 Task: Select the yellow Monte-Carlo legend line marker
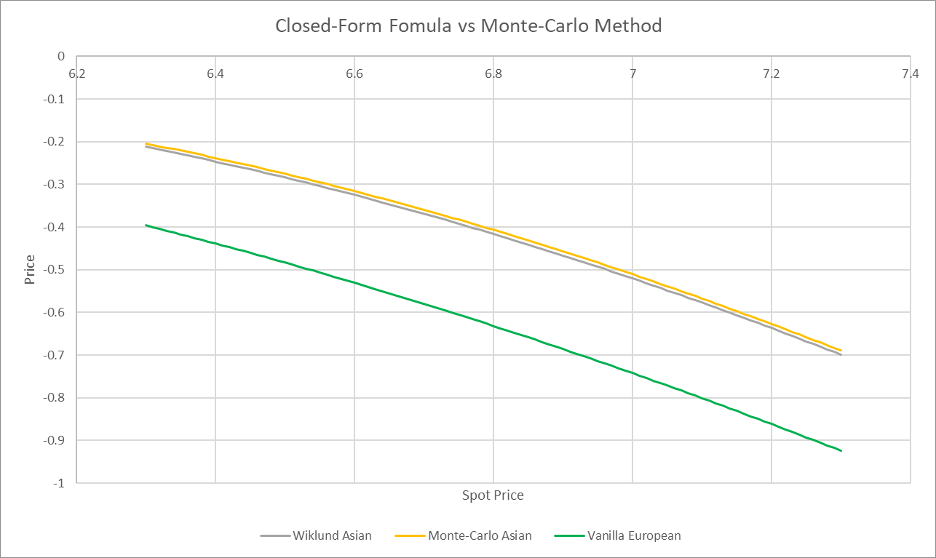click(x=410, y=536)
